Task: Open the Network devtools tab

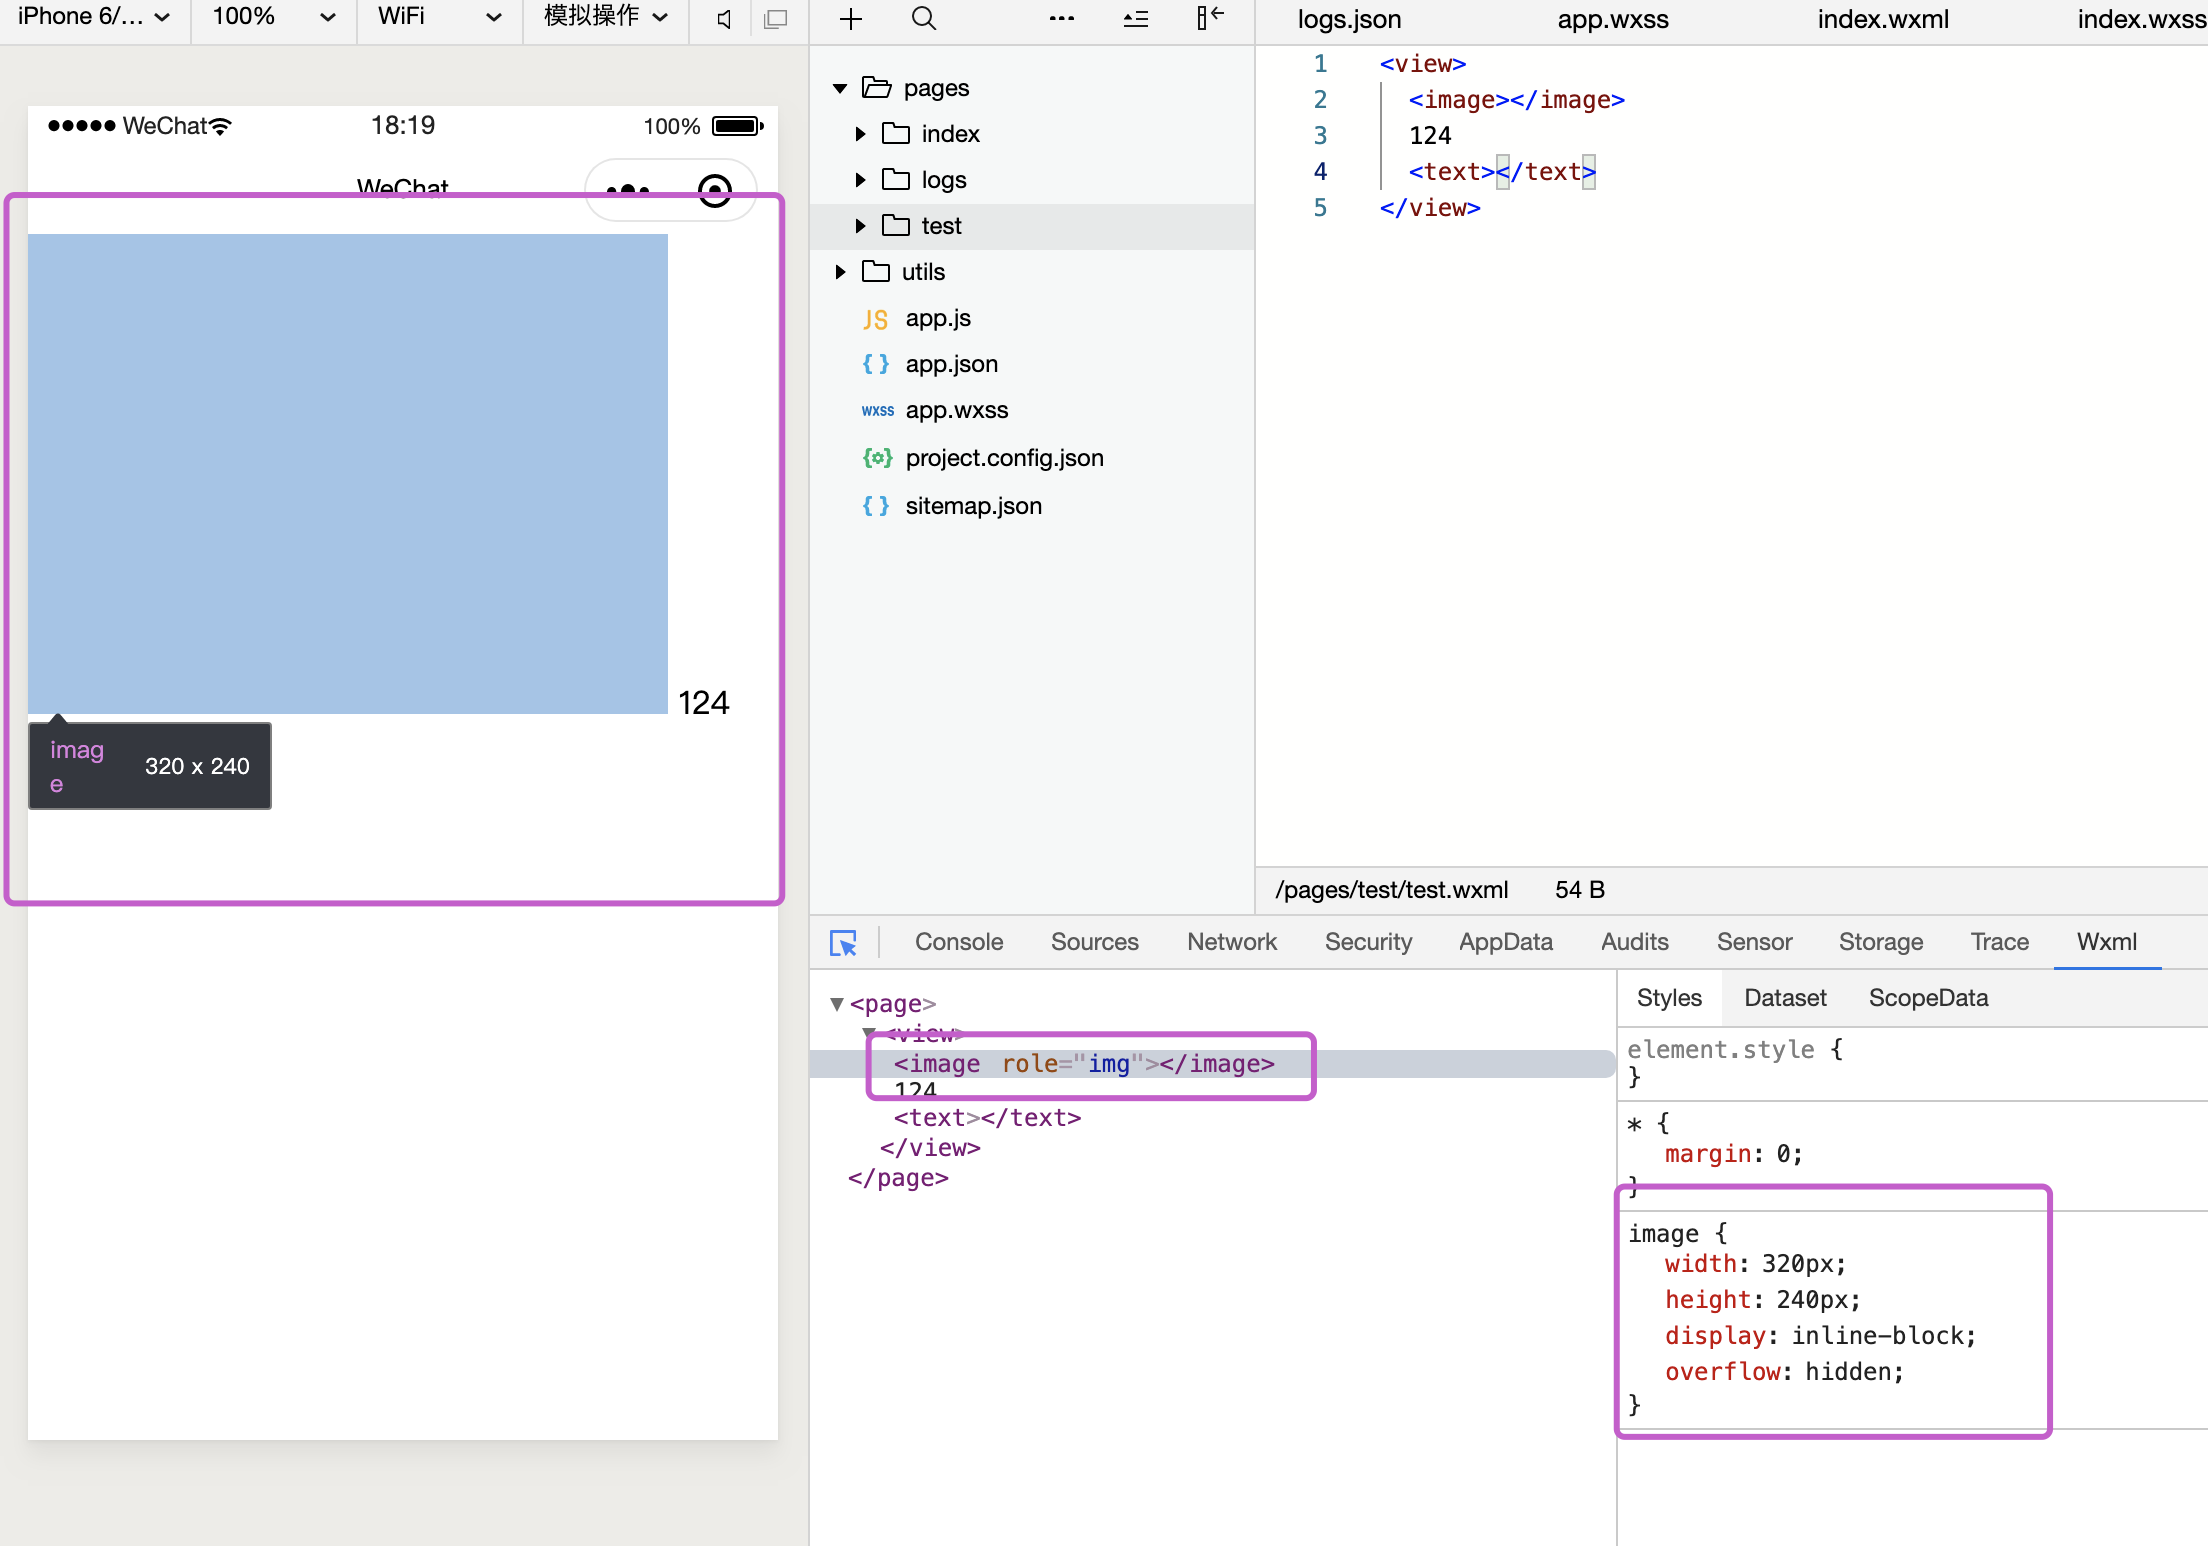Action: 1231,942
